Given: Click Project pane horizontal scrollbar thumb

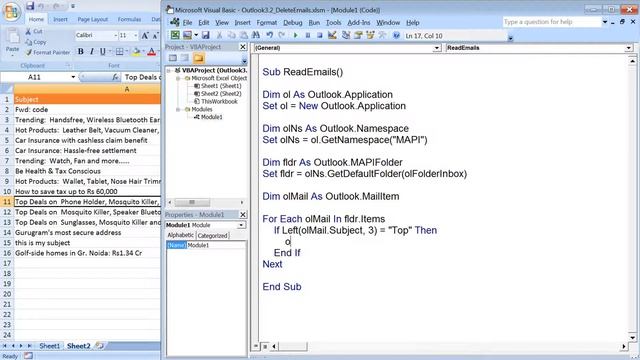Looking at the screenshot, I should pos(192,202).
